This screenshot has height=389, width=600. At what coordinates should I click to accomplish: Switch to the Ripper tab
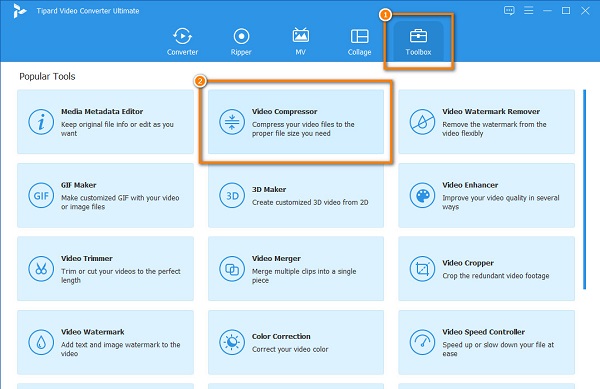click(241, 41)
